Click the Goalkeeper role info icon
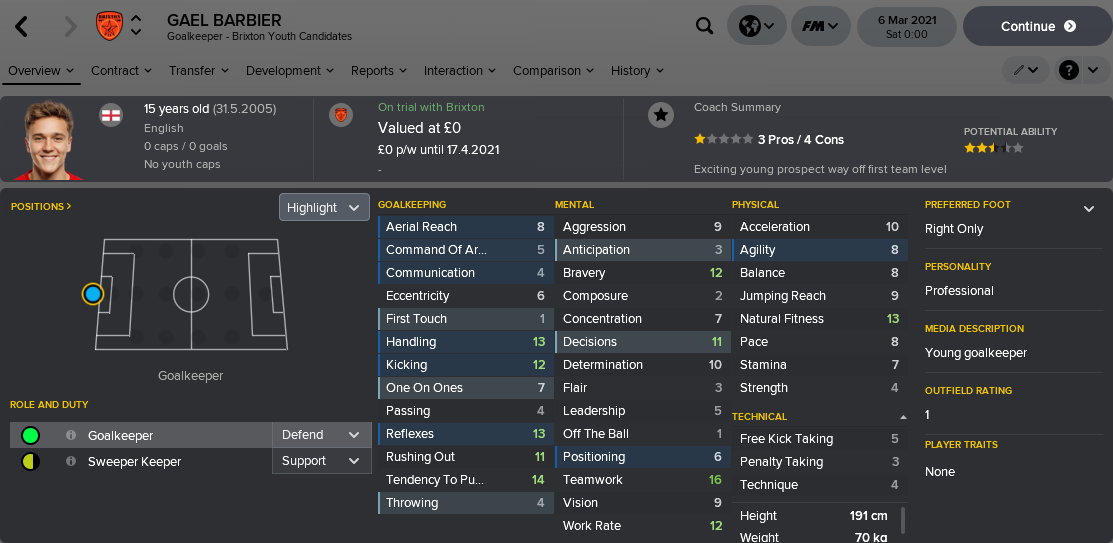 71,435
